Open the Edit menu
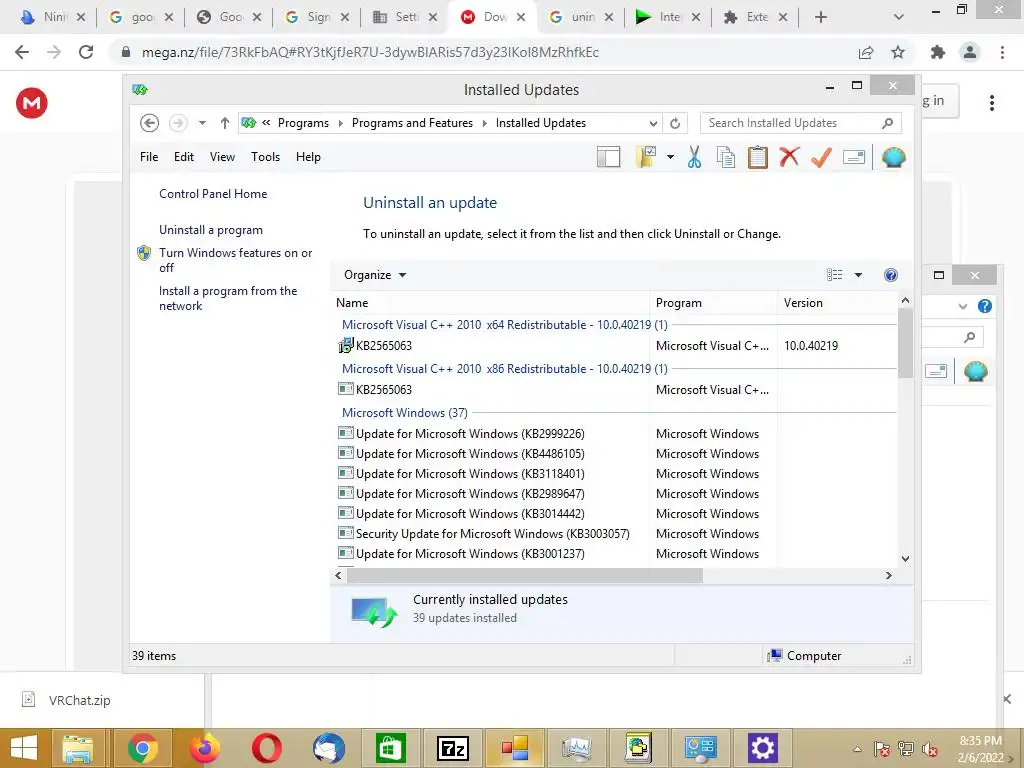This screenshot has width=1024, height=768. pyautogui.click(x=184, y=157)
